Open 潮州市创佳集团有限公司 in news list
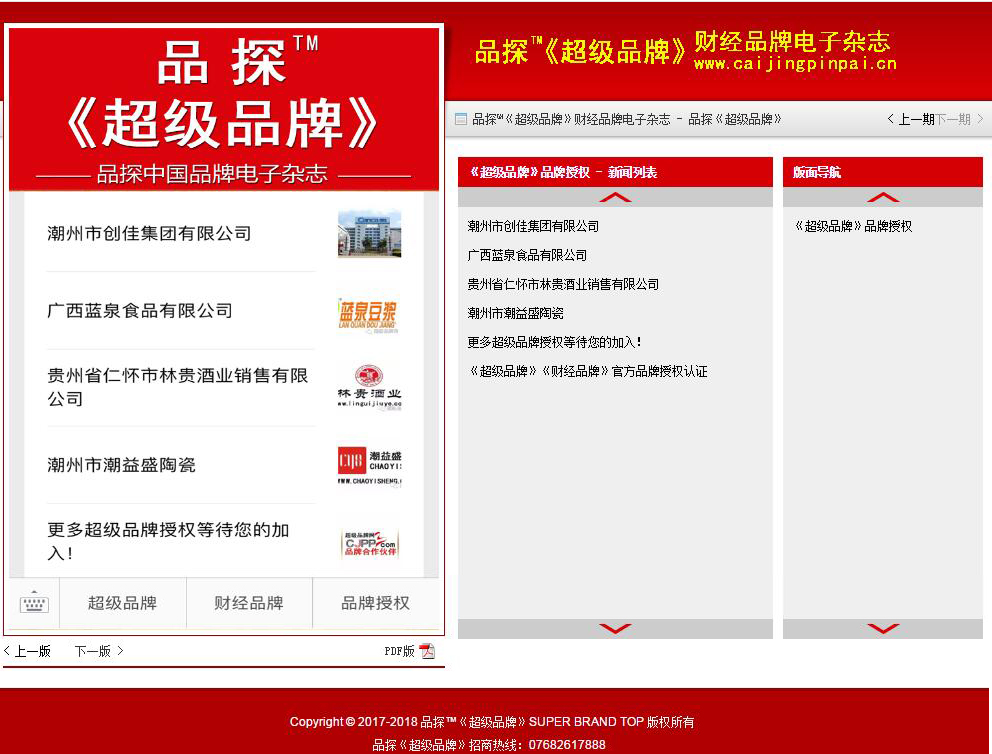992x754 pixels. (533, 226)
